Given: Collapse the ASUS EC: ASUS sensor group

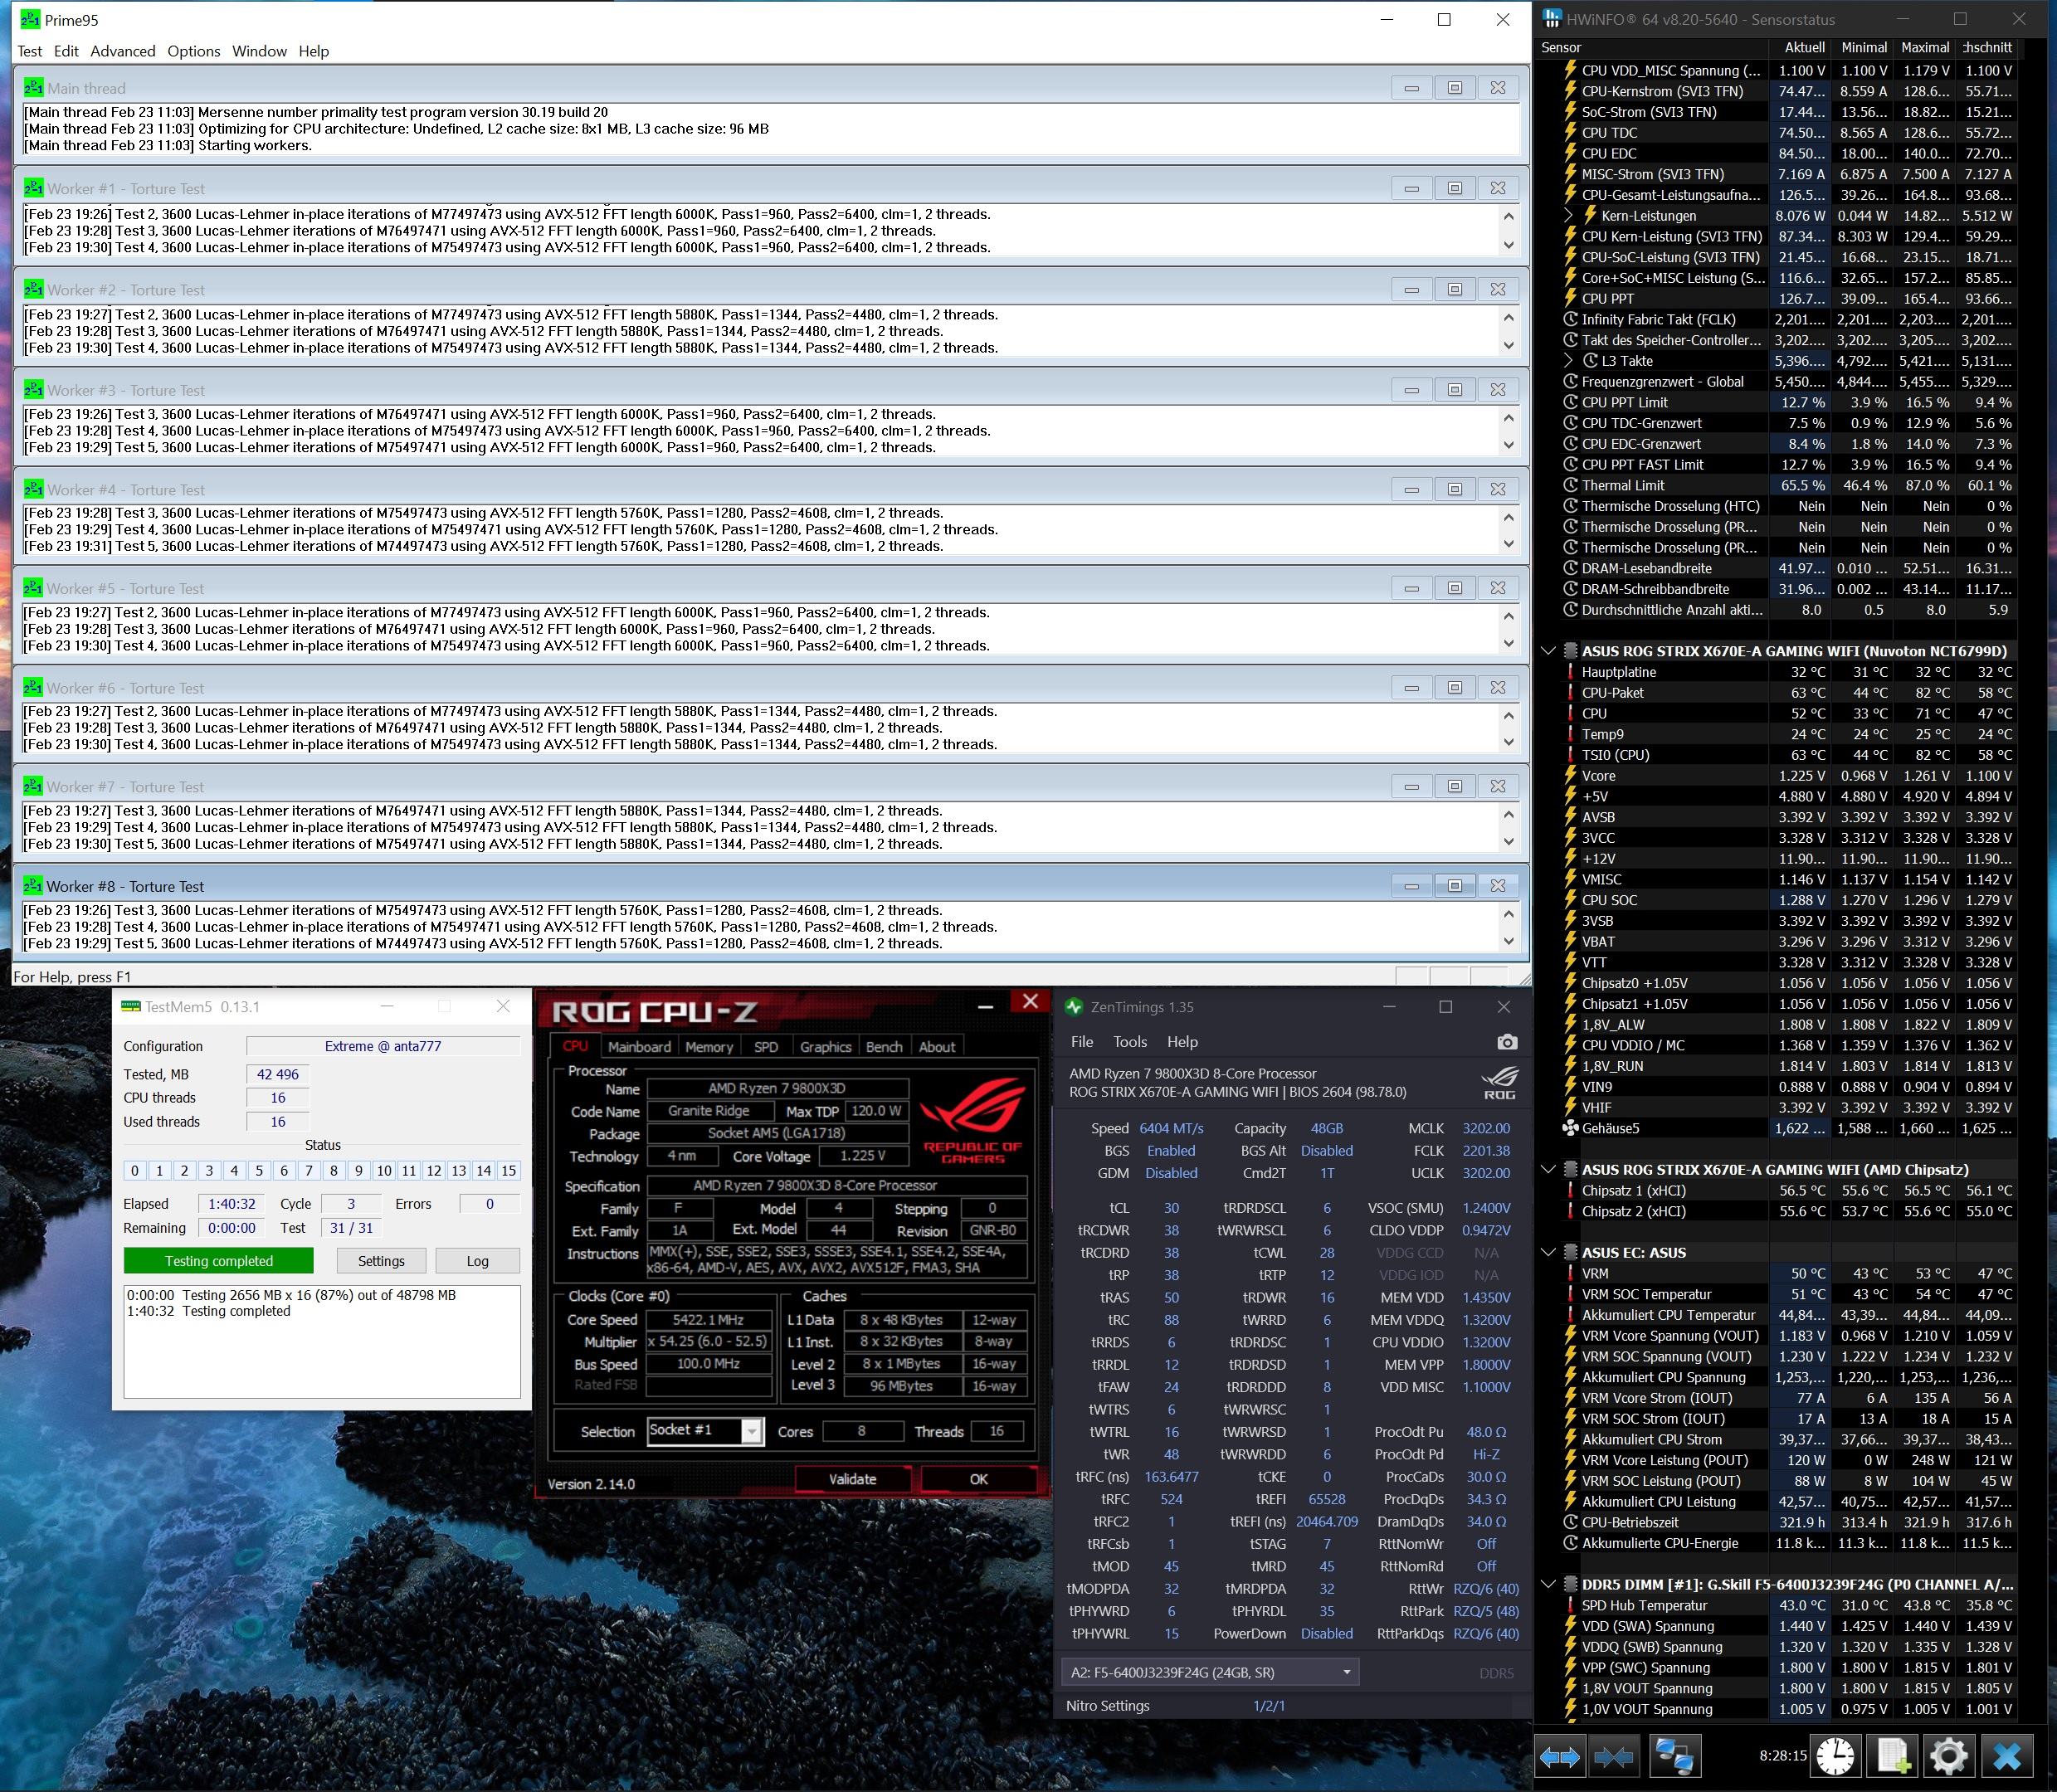Looking at the screenshot, I should pos(1548,1252).
